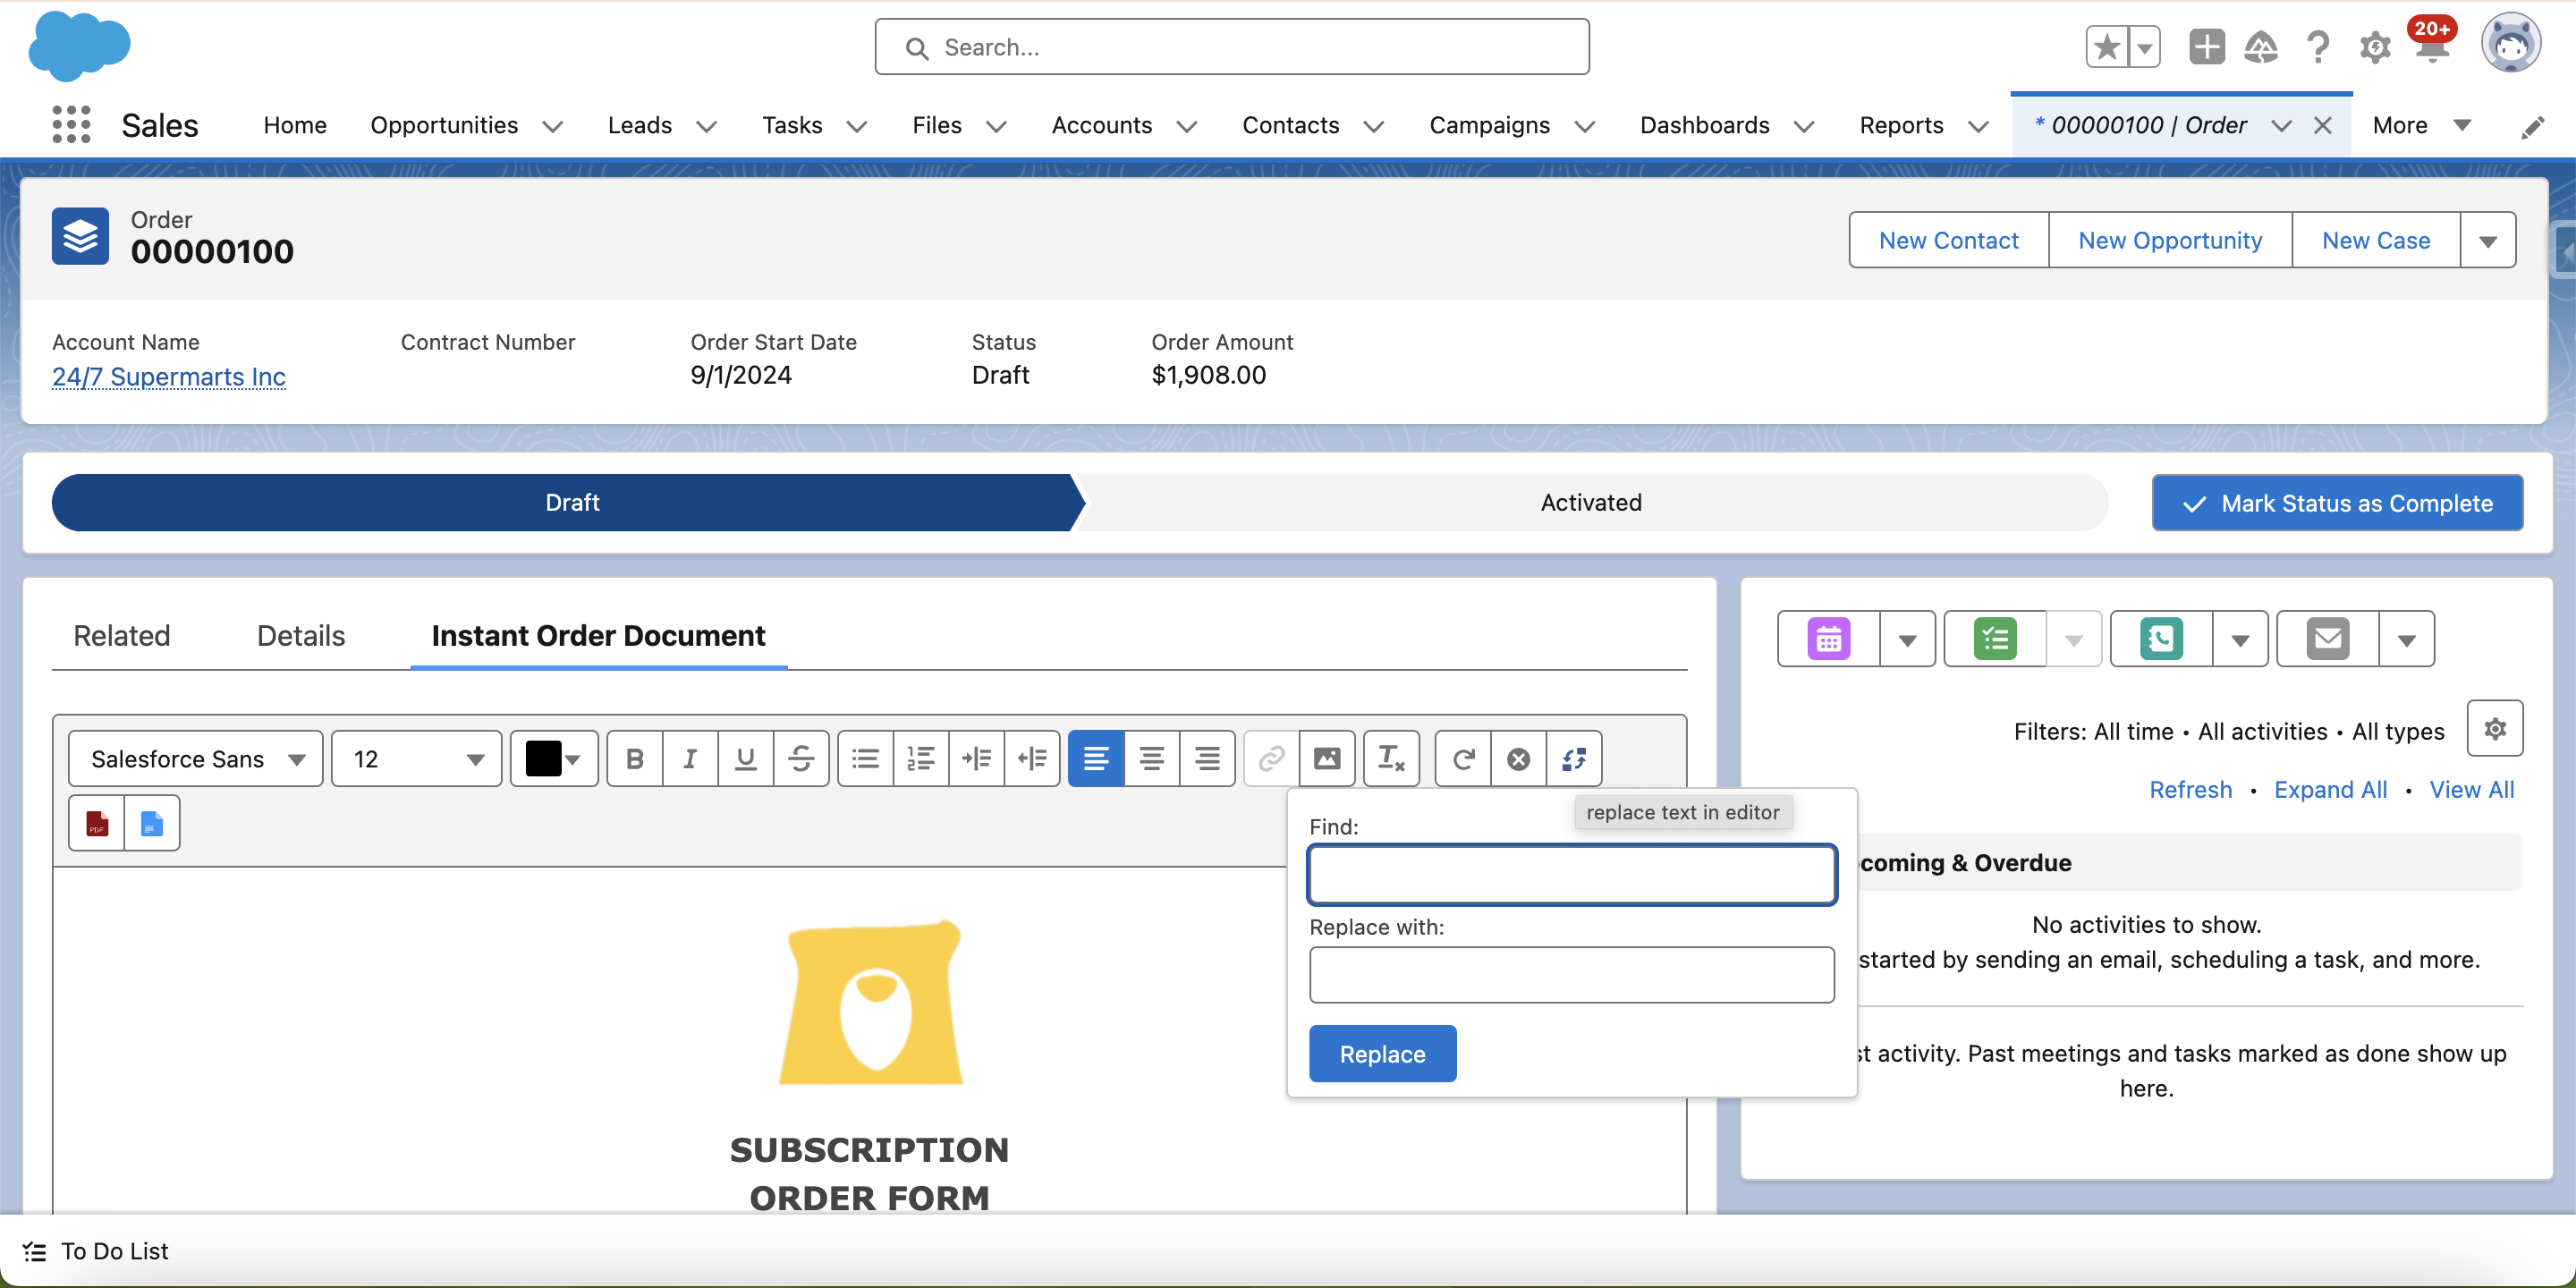The image size is (2576, 1288).
Task: Insert a numbered list
Action: (921, 759)
